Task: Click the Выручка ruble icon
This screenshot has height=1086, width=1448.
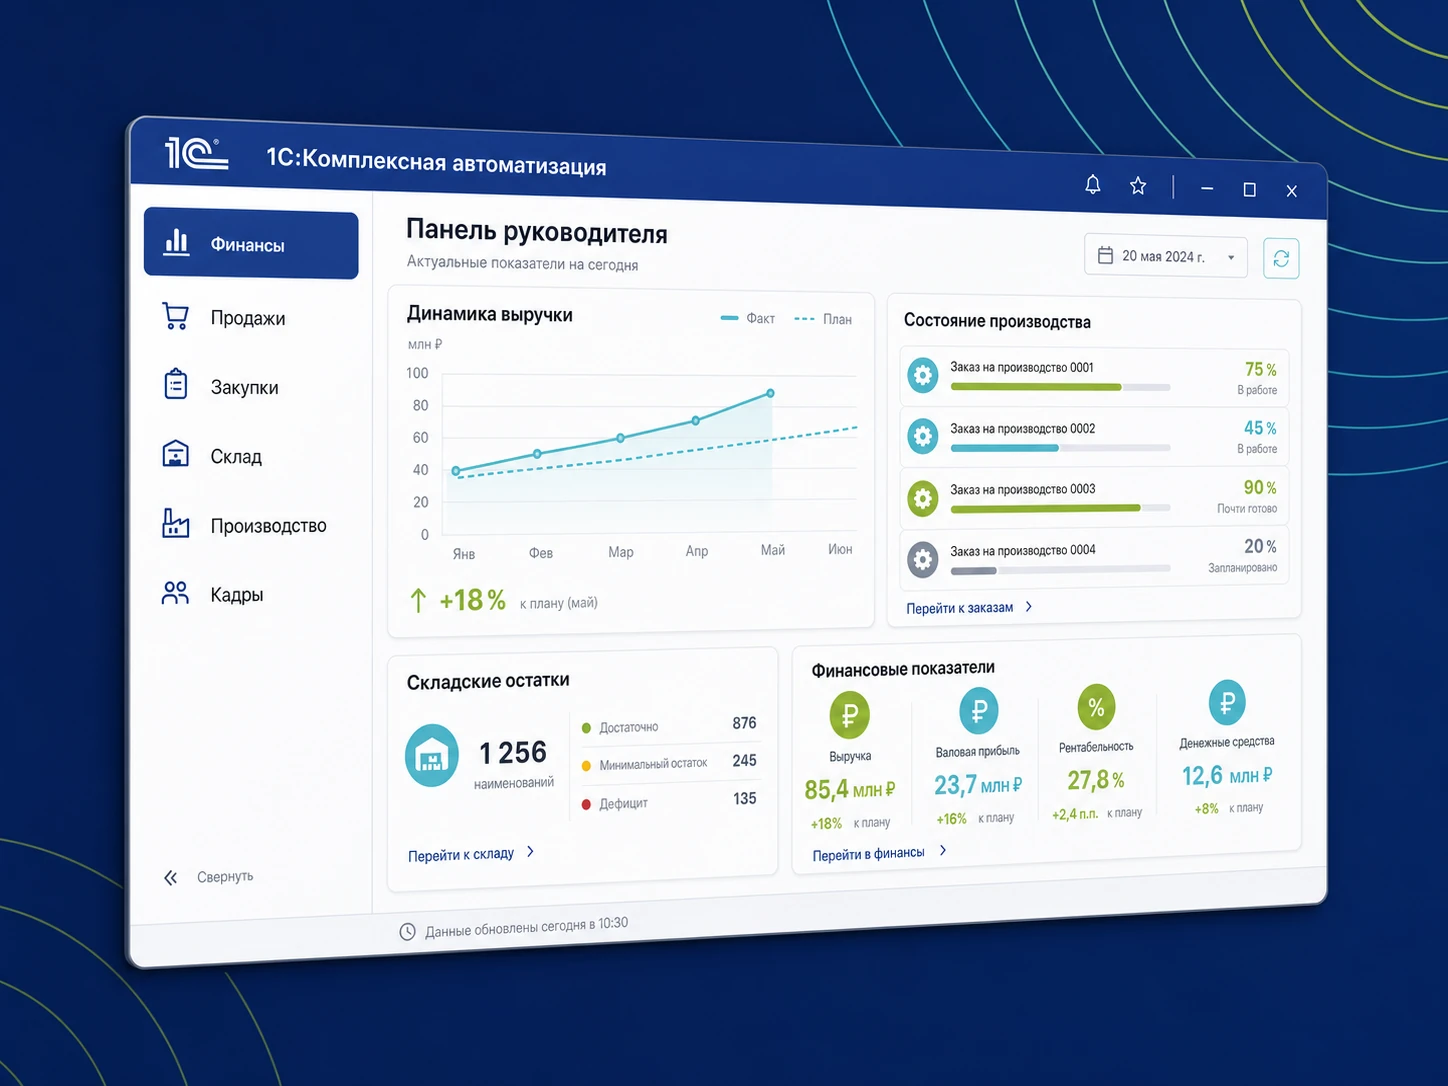Action: (850, 716)
